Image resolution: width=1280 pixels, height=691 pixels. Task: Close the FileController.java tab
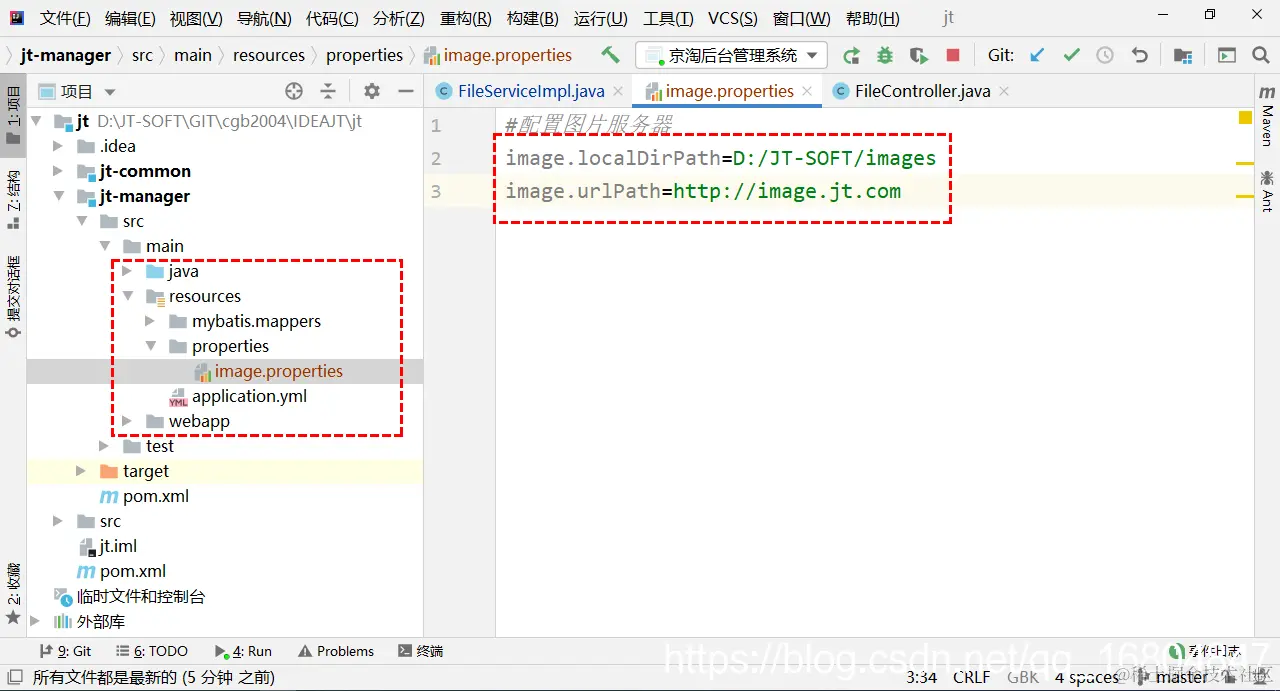[1004, 91]
